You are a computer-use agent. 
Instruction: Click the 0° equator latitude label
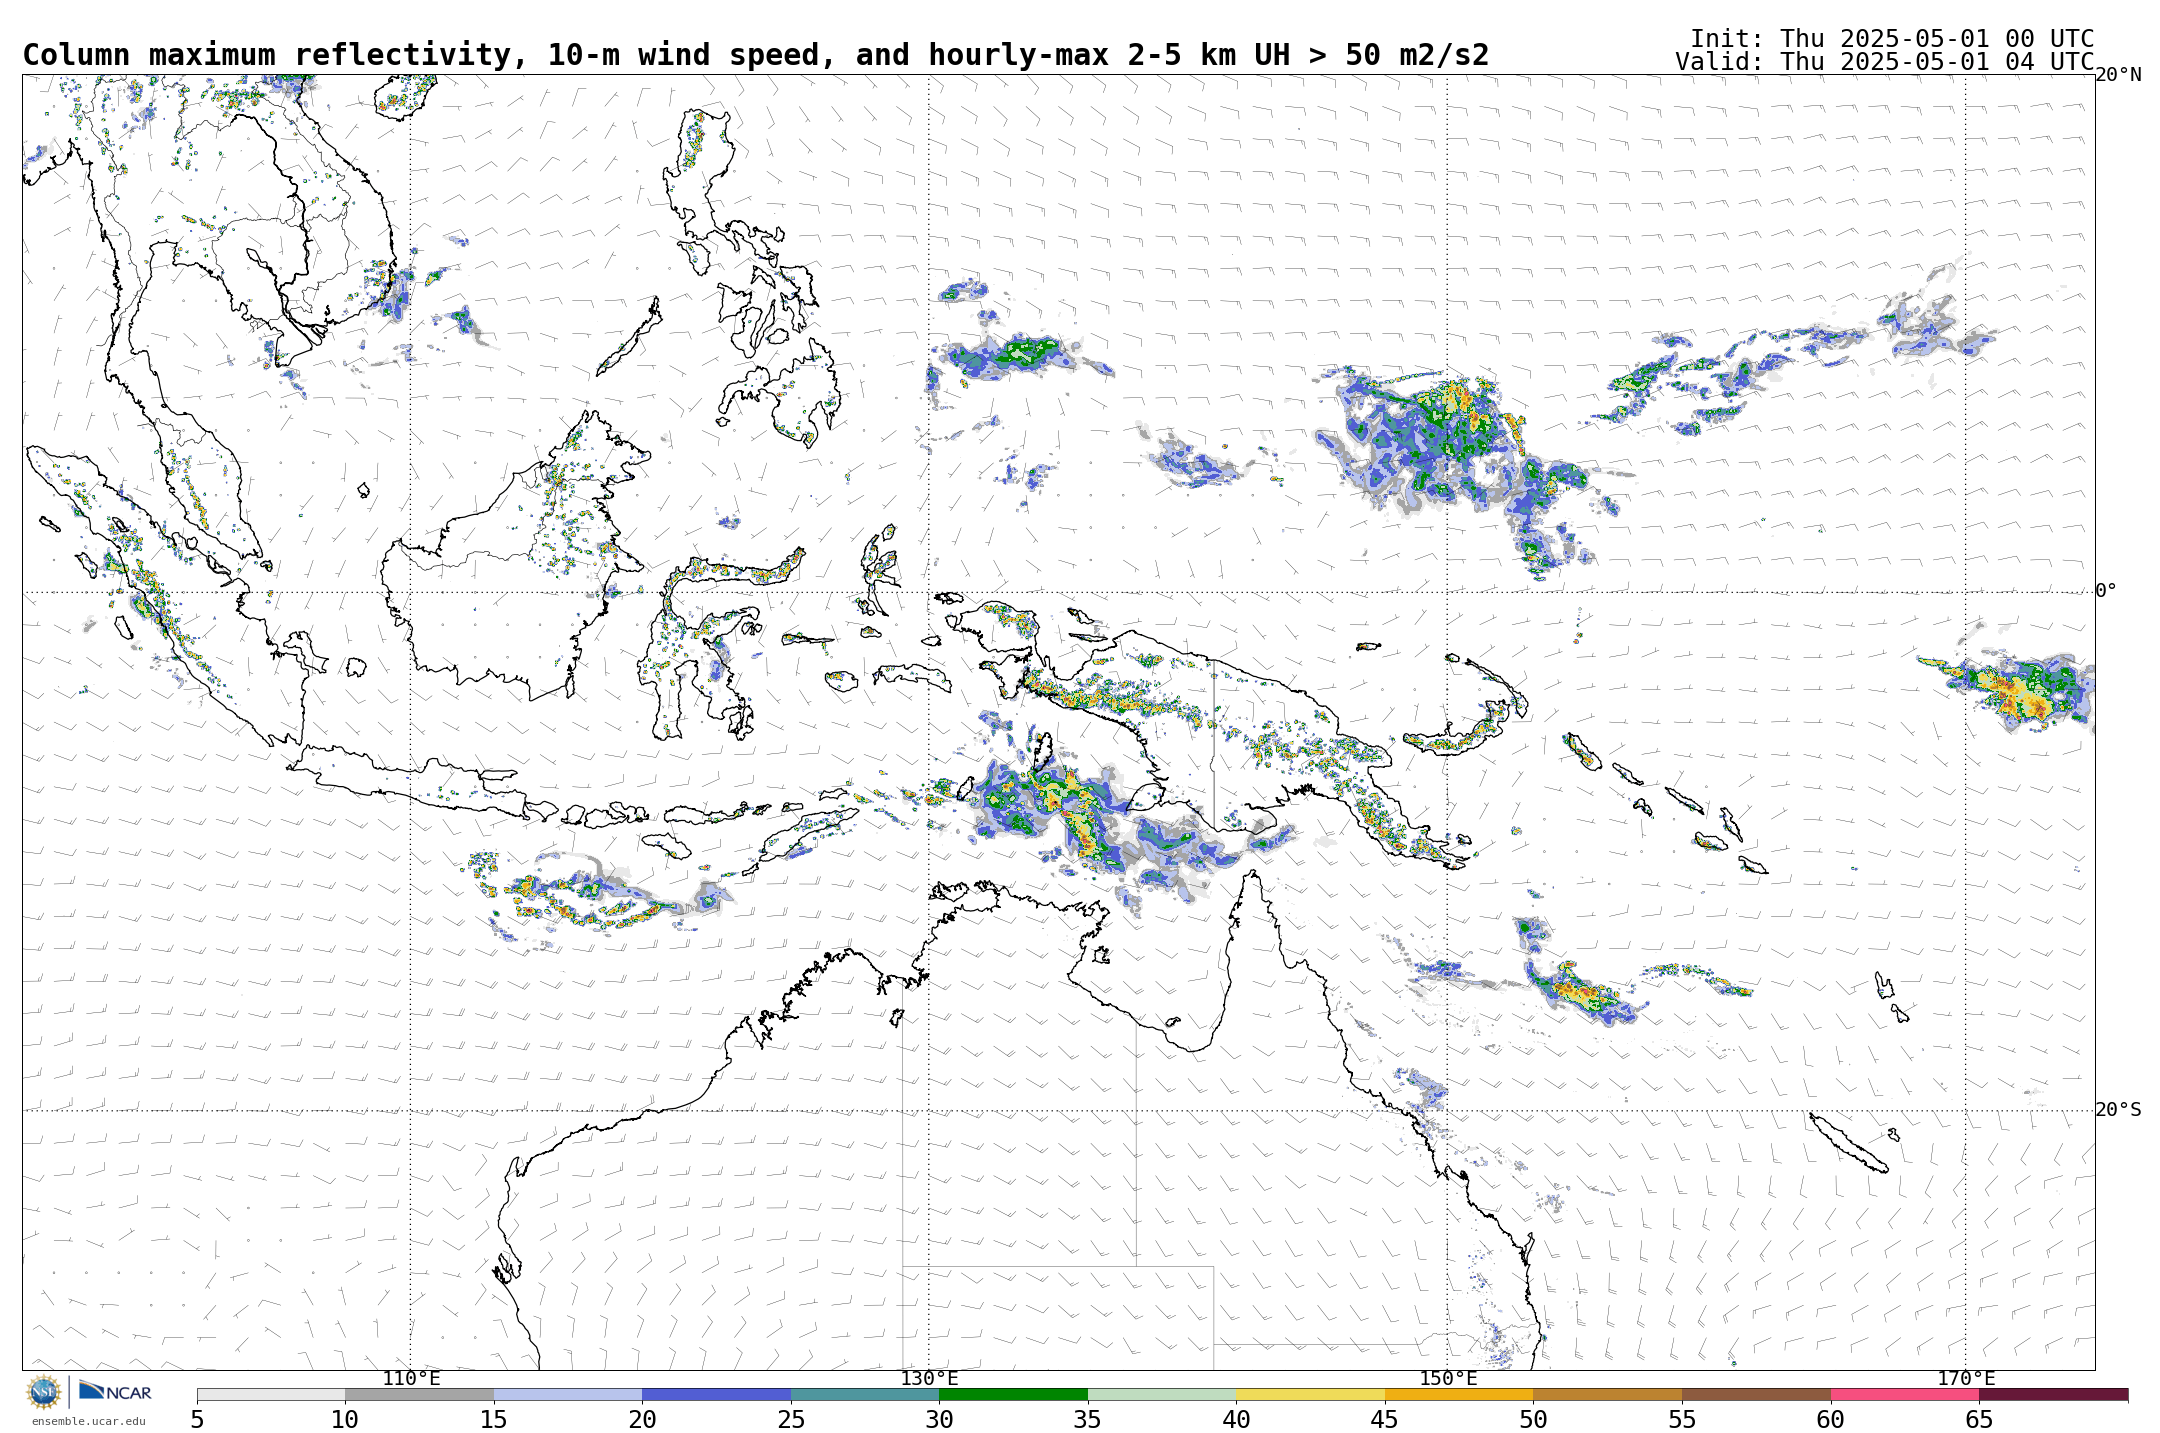pos(2106,590)
